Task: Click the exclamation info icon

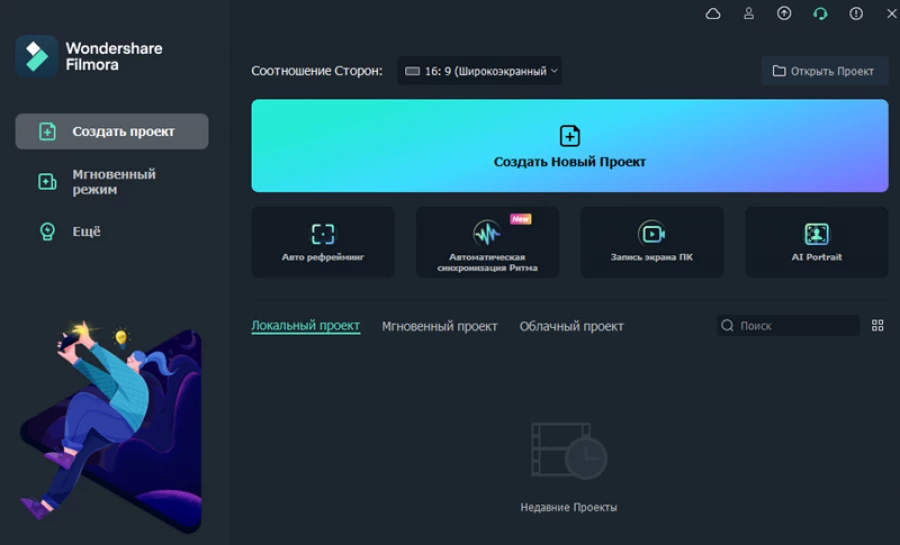Action: 856,14
